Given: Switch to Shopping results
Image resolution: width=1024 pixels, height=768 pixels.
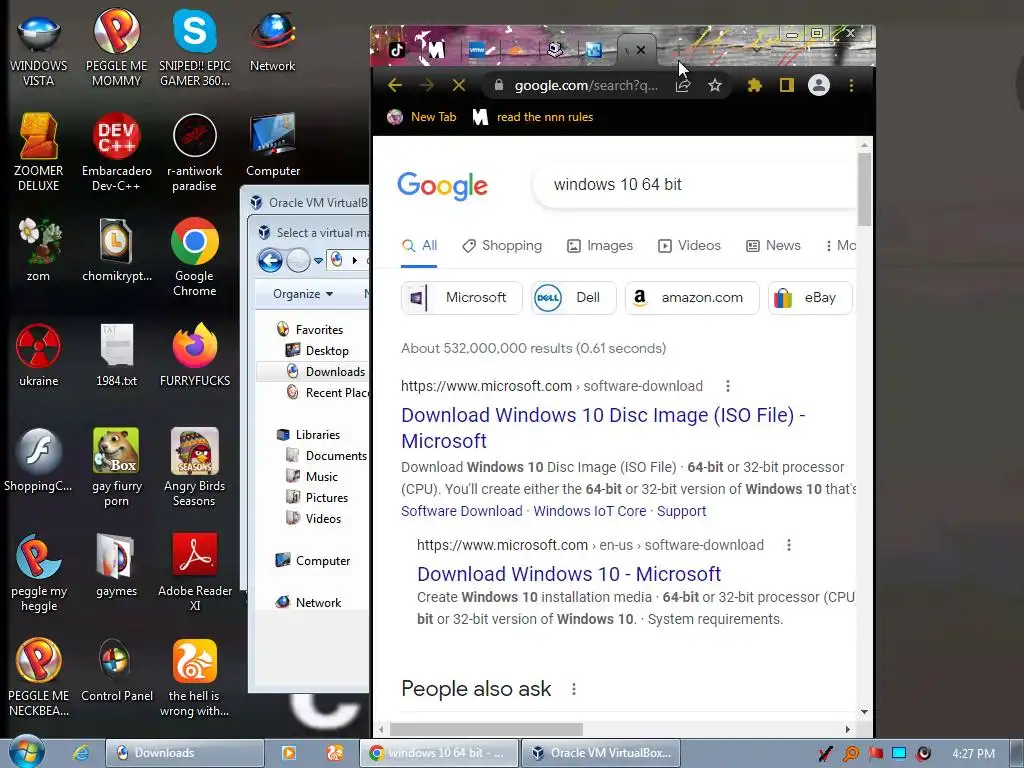Looking at the screenshot, I should 502,246.
